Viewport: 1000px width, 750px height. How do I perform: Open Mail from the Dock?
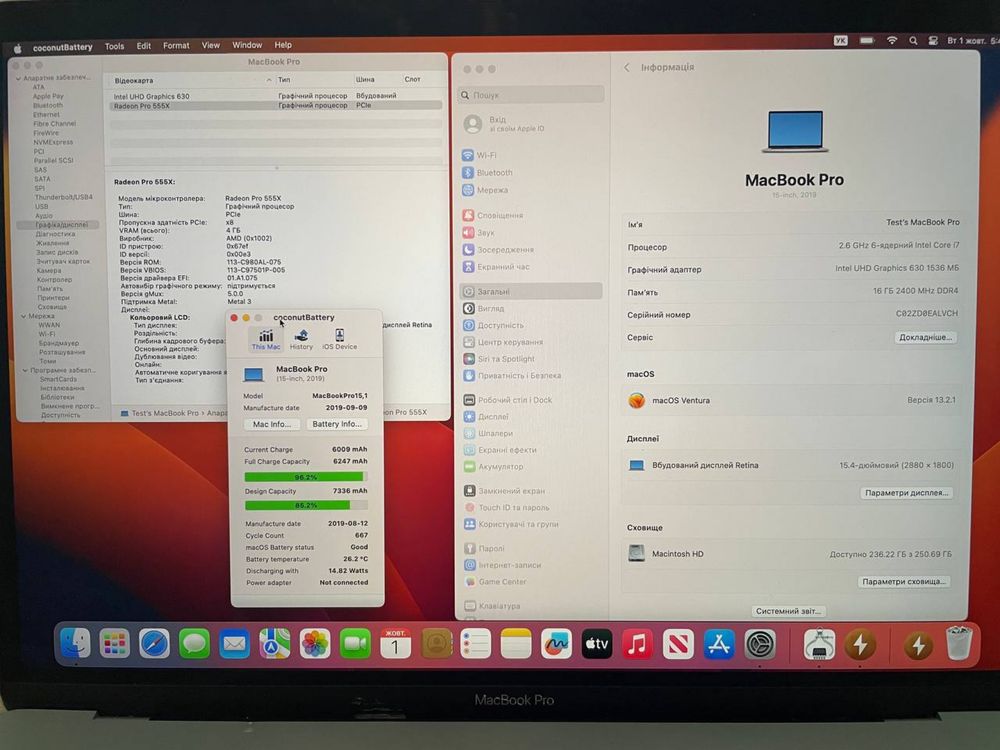235,644
